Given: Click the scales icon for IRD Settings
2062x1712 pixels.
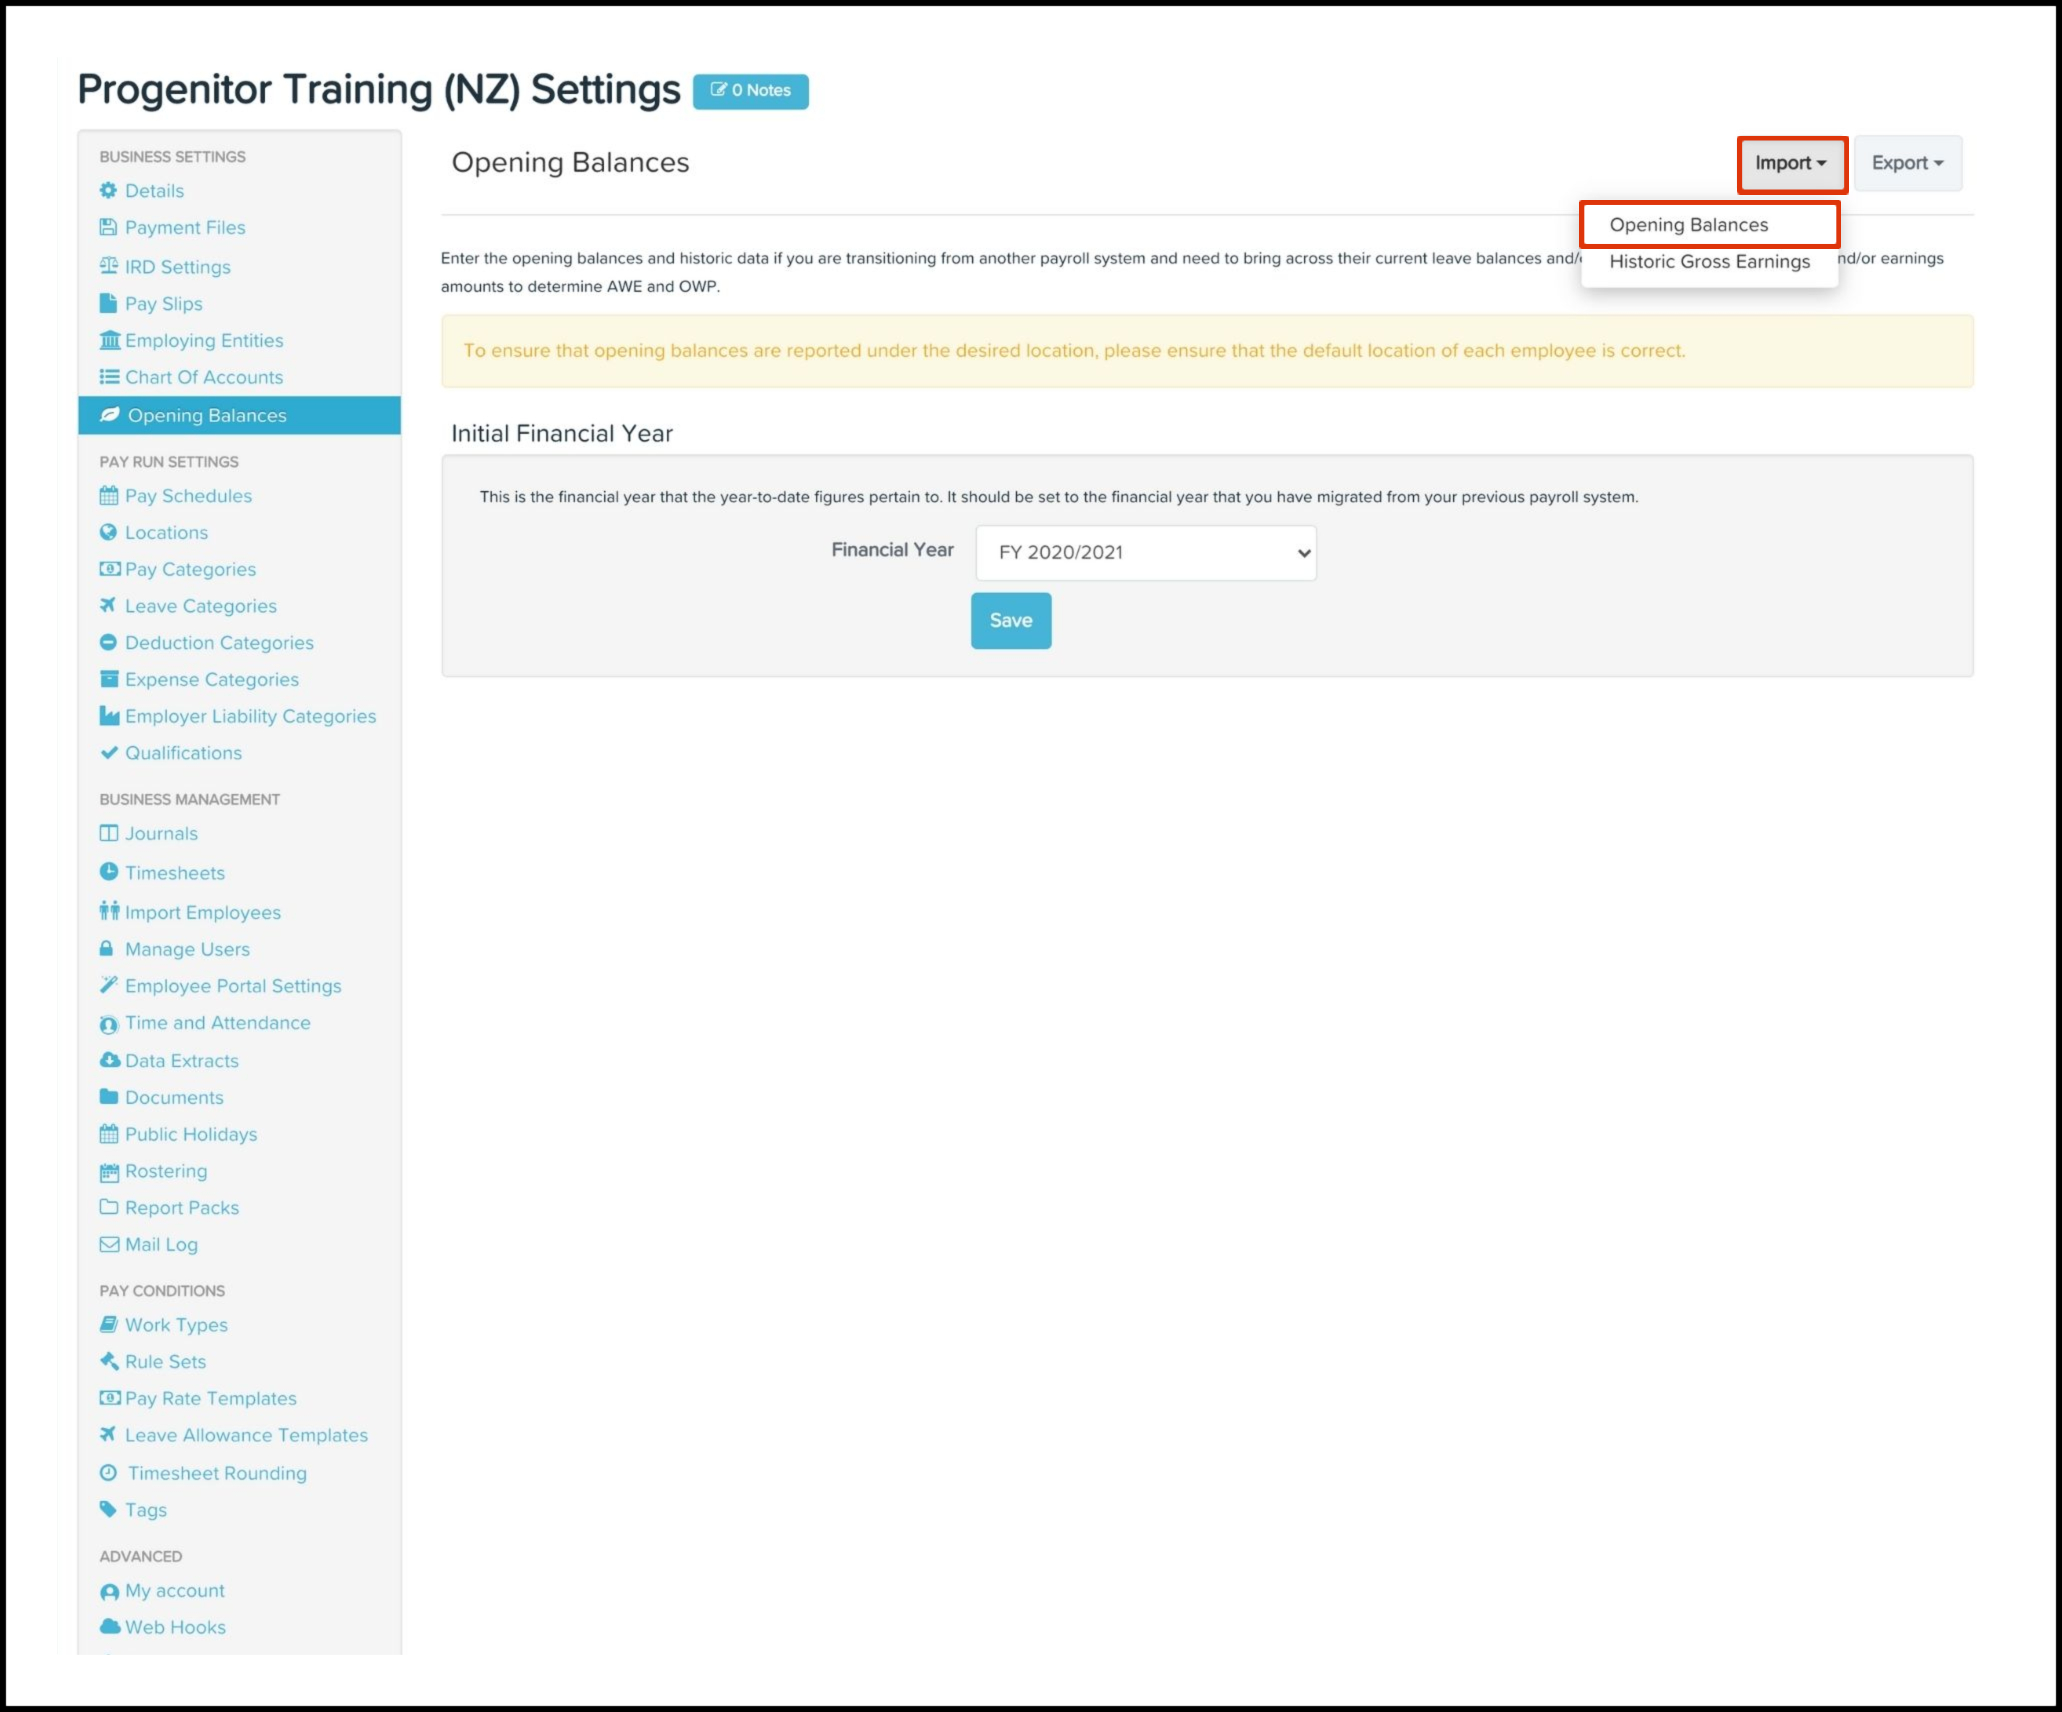Looking at the screenshot, I should click(x=108, y=266).
